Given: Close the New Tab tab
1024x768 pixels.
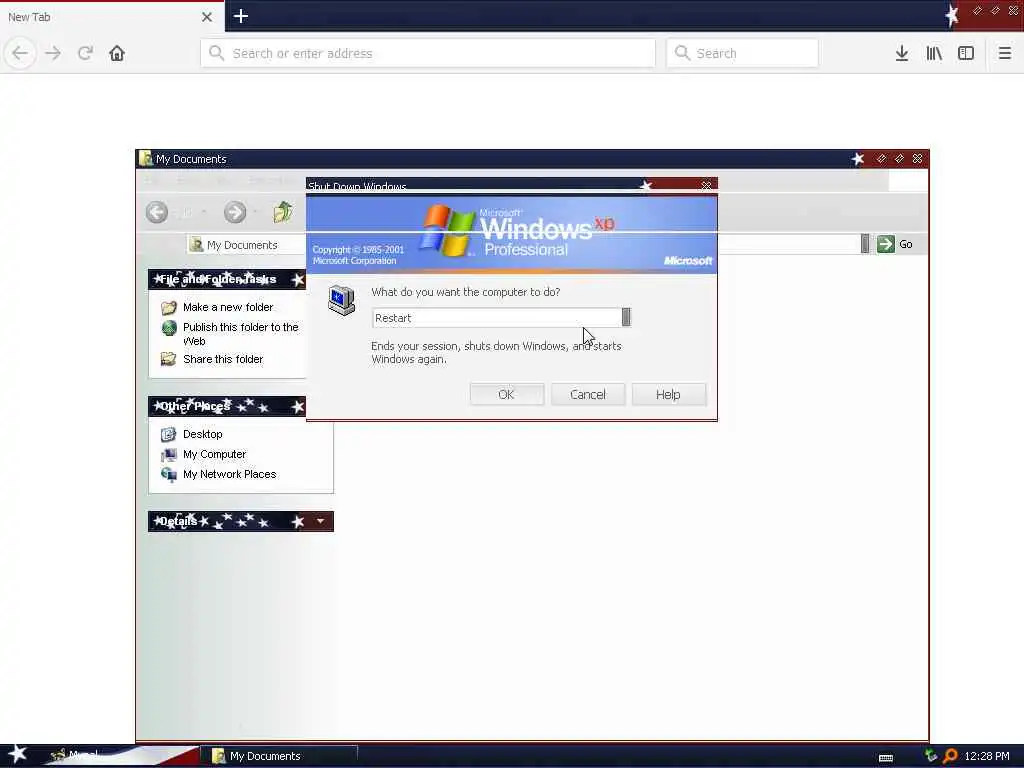Looking at the screenshot, I should pyautogui.click(x=207, y=17).
